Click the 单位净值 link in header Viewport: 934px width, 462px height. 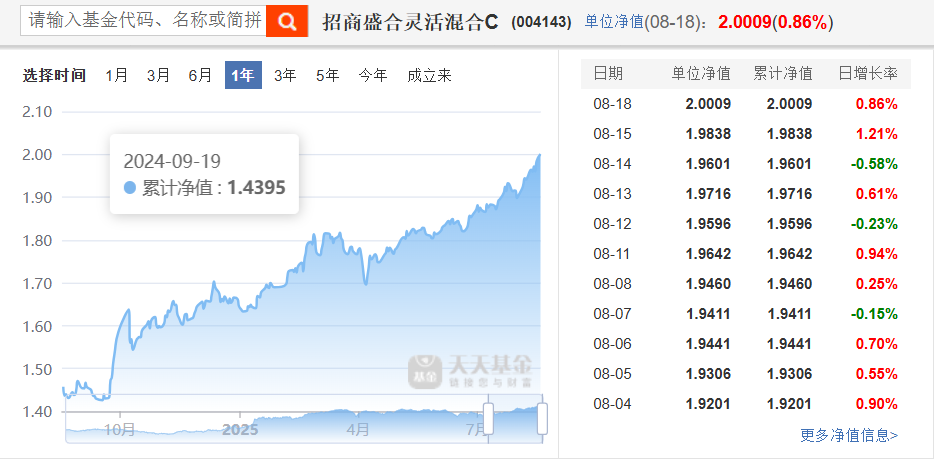pos(614,22)
